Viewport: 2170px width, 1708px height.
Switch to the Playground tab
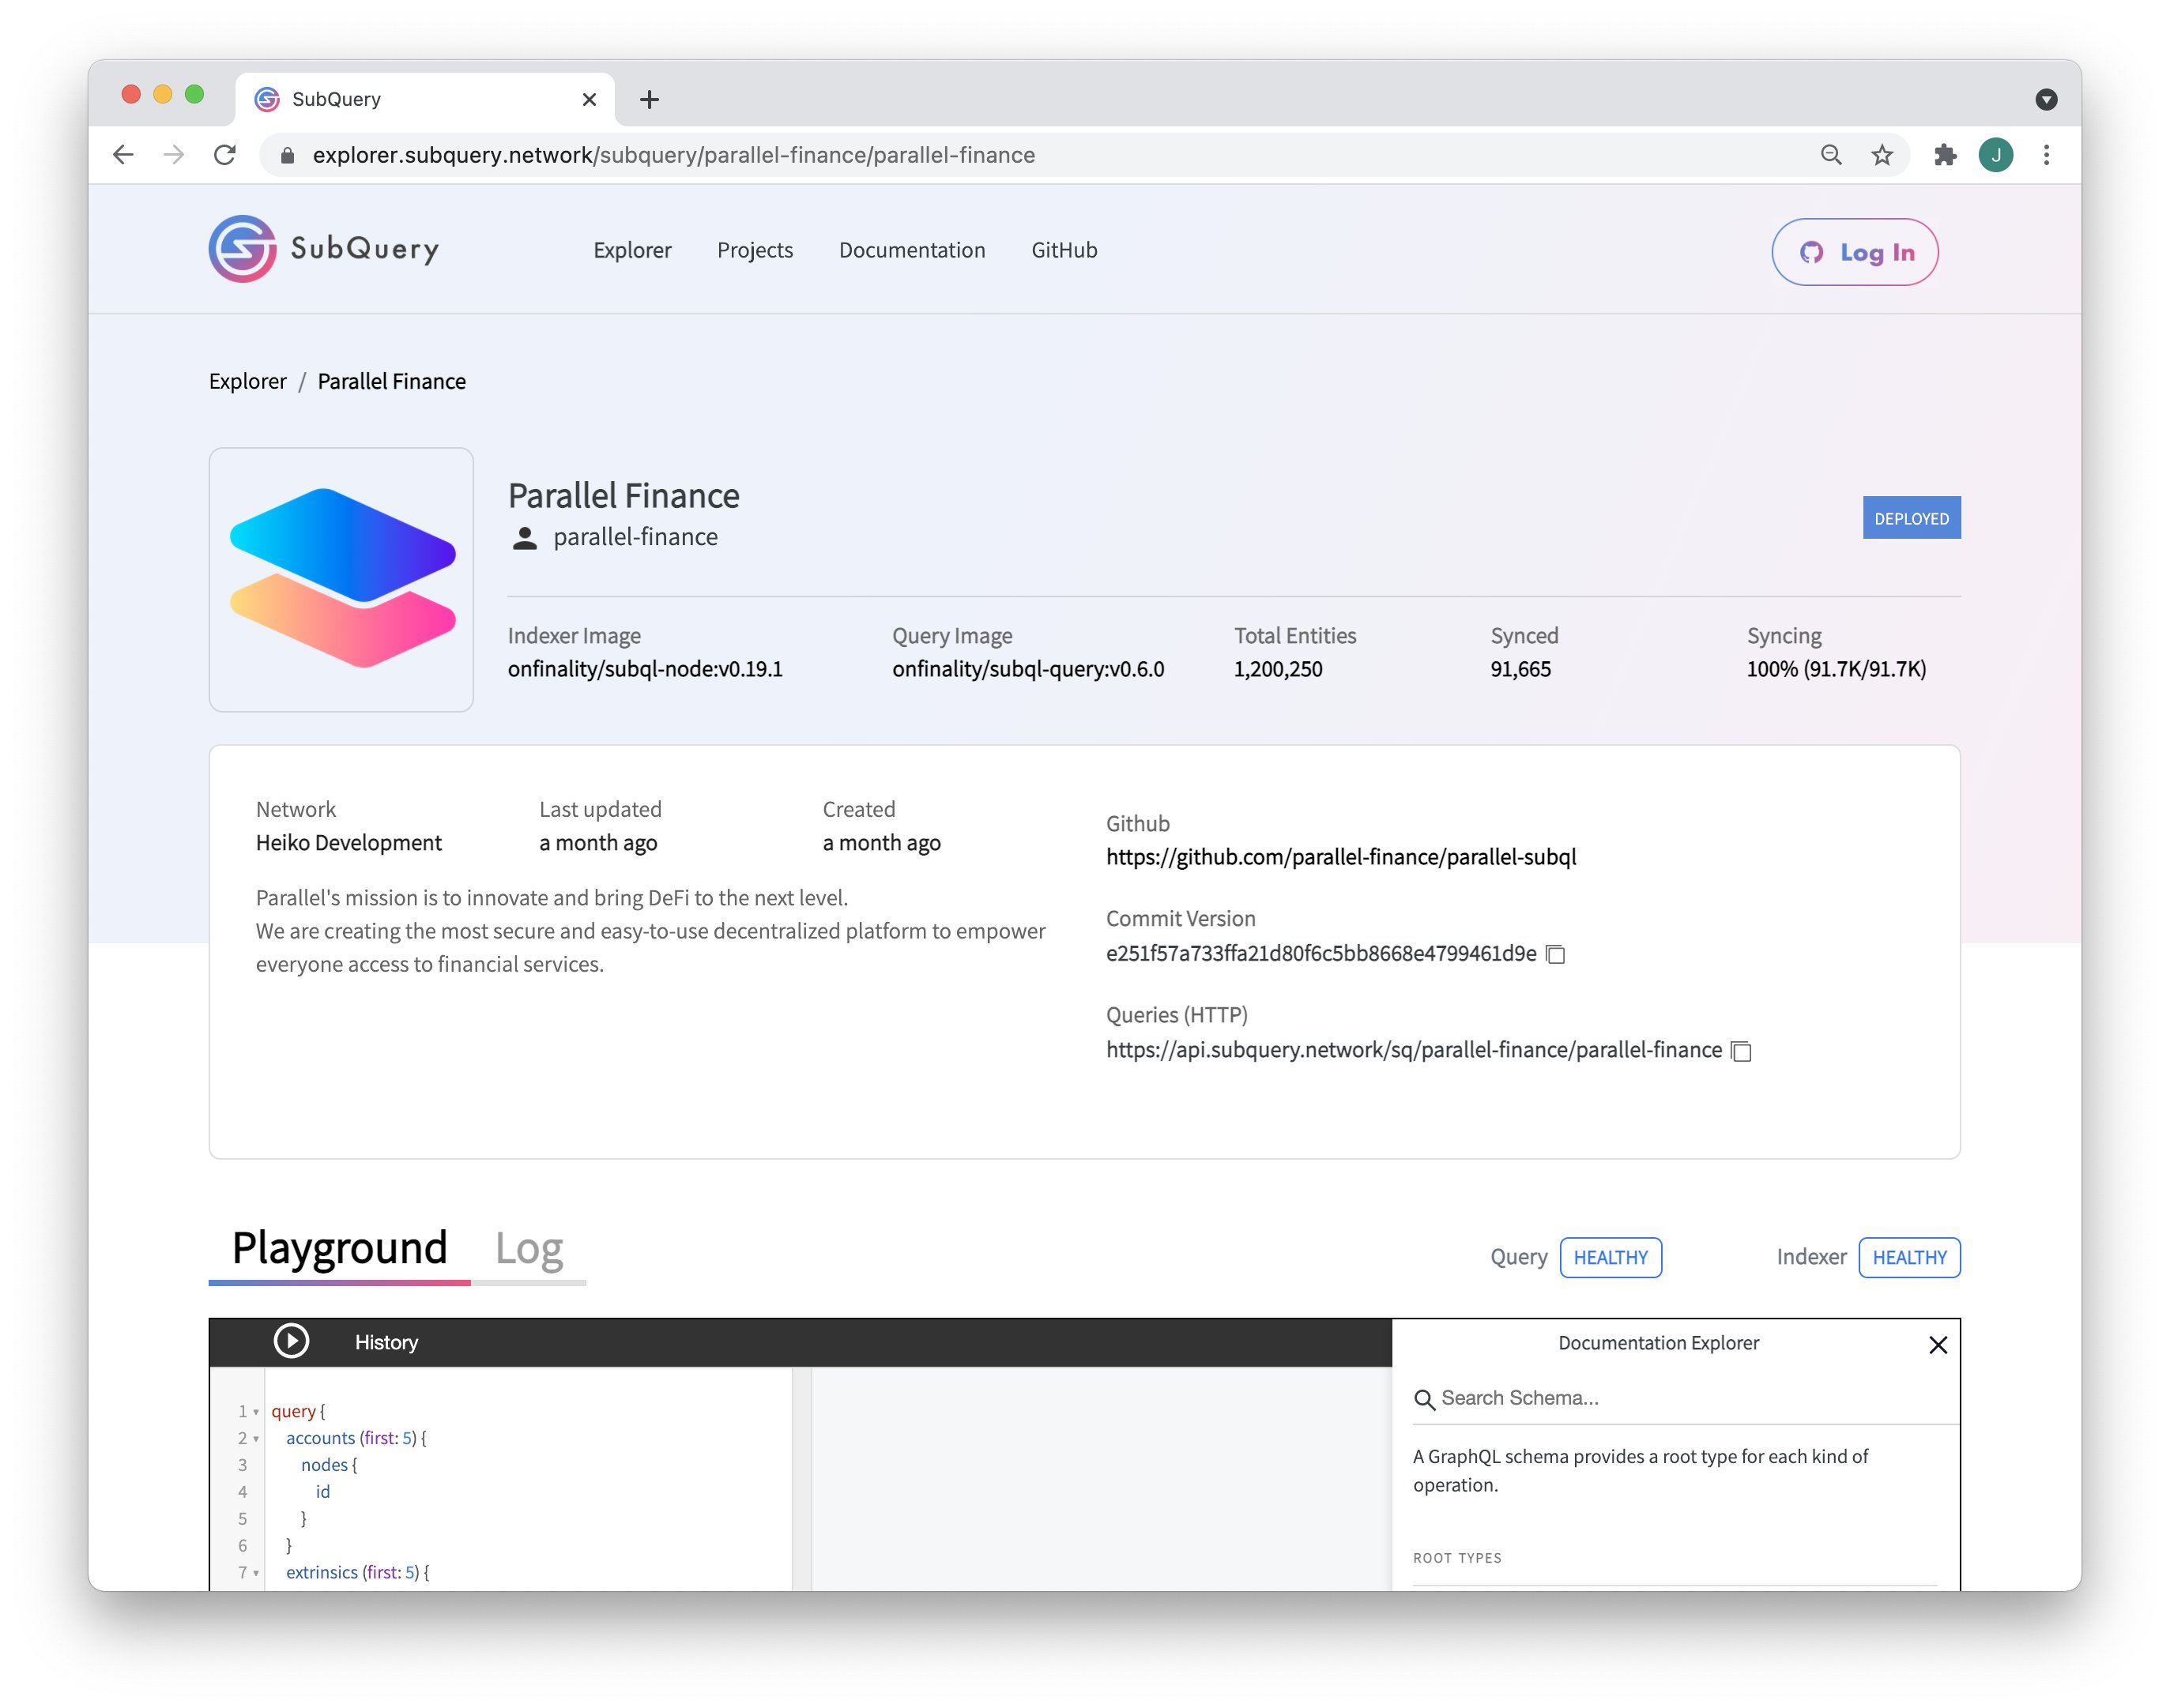(x=340, y=1248)
